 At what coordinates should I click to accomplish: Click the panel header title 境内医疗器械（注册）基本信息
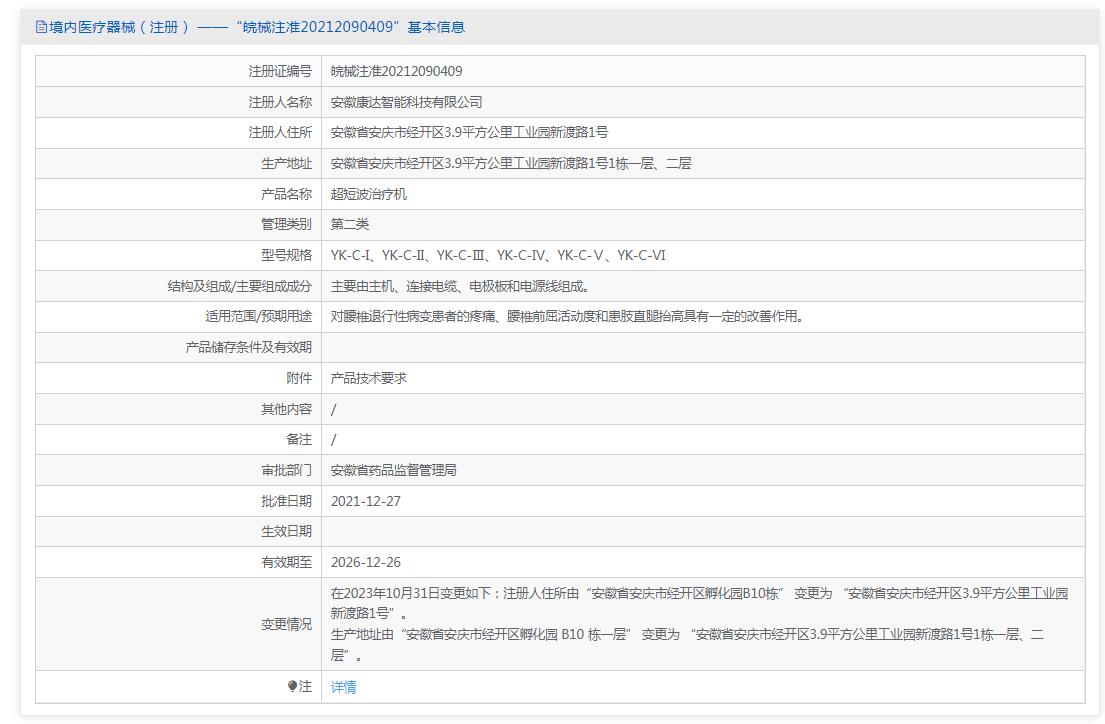pos(257,27)
